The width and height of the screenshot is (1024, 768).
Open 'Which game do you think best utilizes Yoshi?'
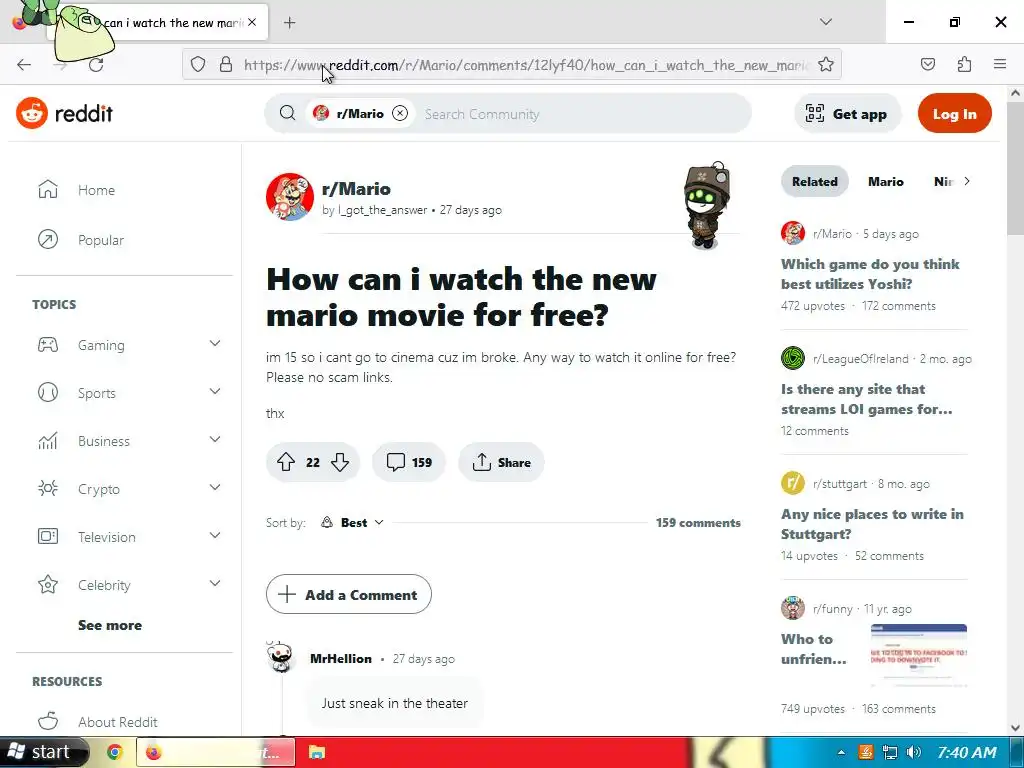870,274
